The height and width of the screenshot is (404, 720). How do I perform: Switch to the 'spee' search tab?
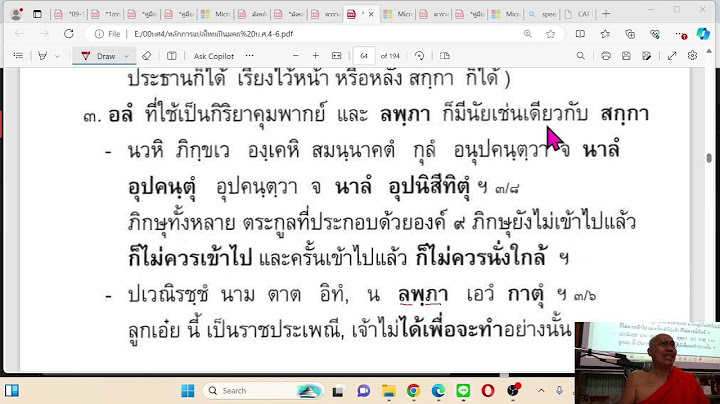pyautogui.click(x=544, y=14)
